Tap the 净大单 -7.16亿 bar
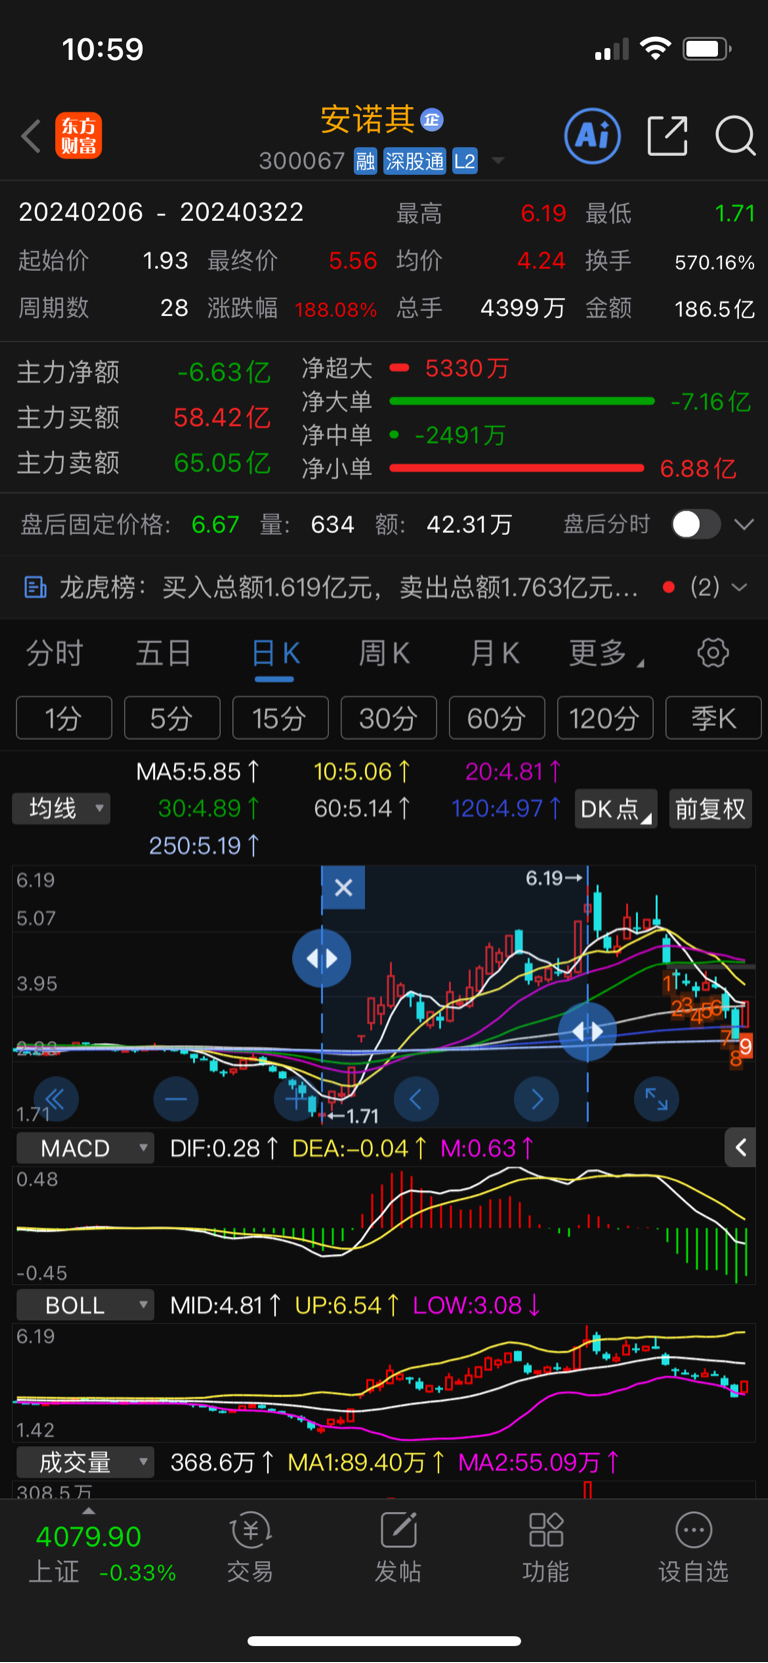The width and height of the screenshot is (768, 1663). click(x=522, y=401)
